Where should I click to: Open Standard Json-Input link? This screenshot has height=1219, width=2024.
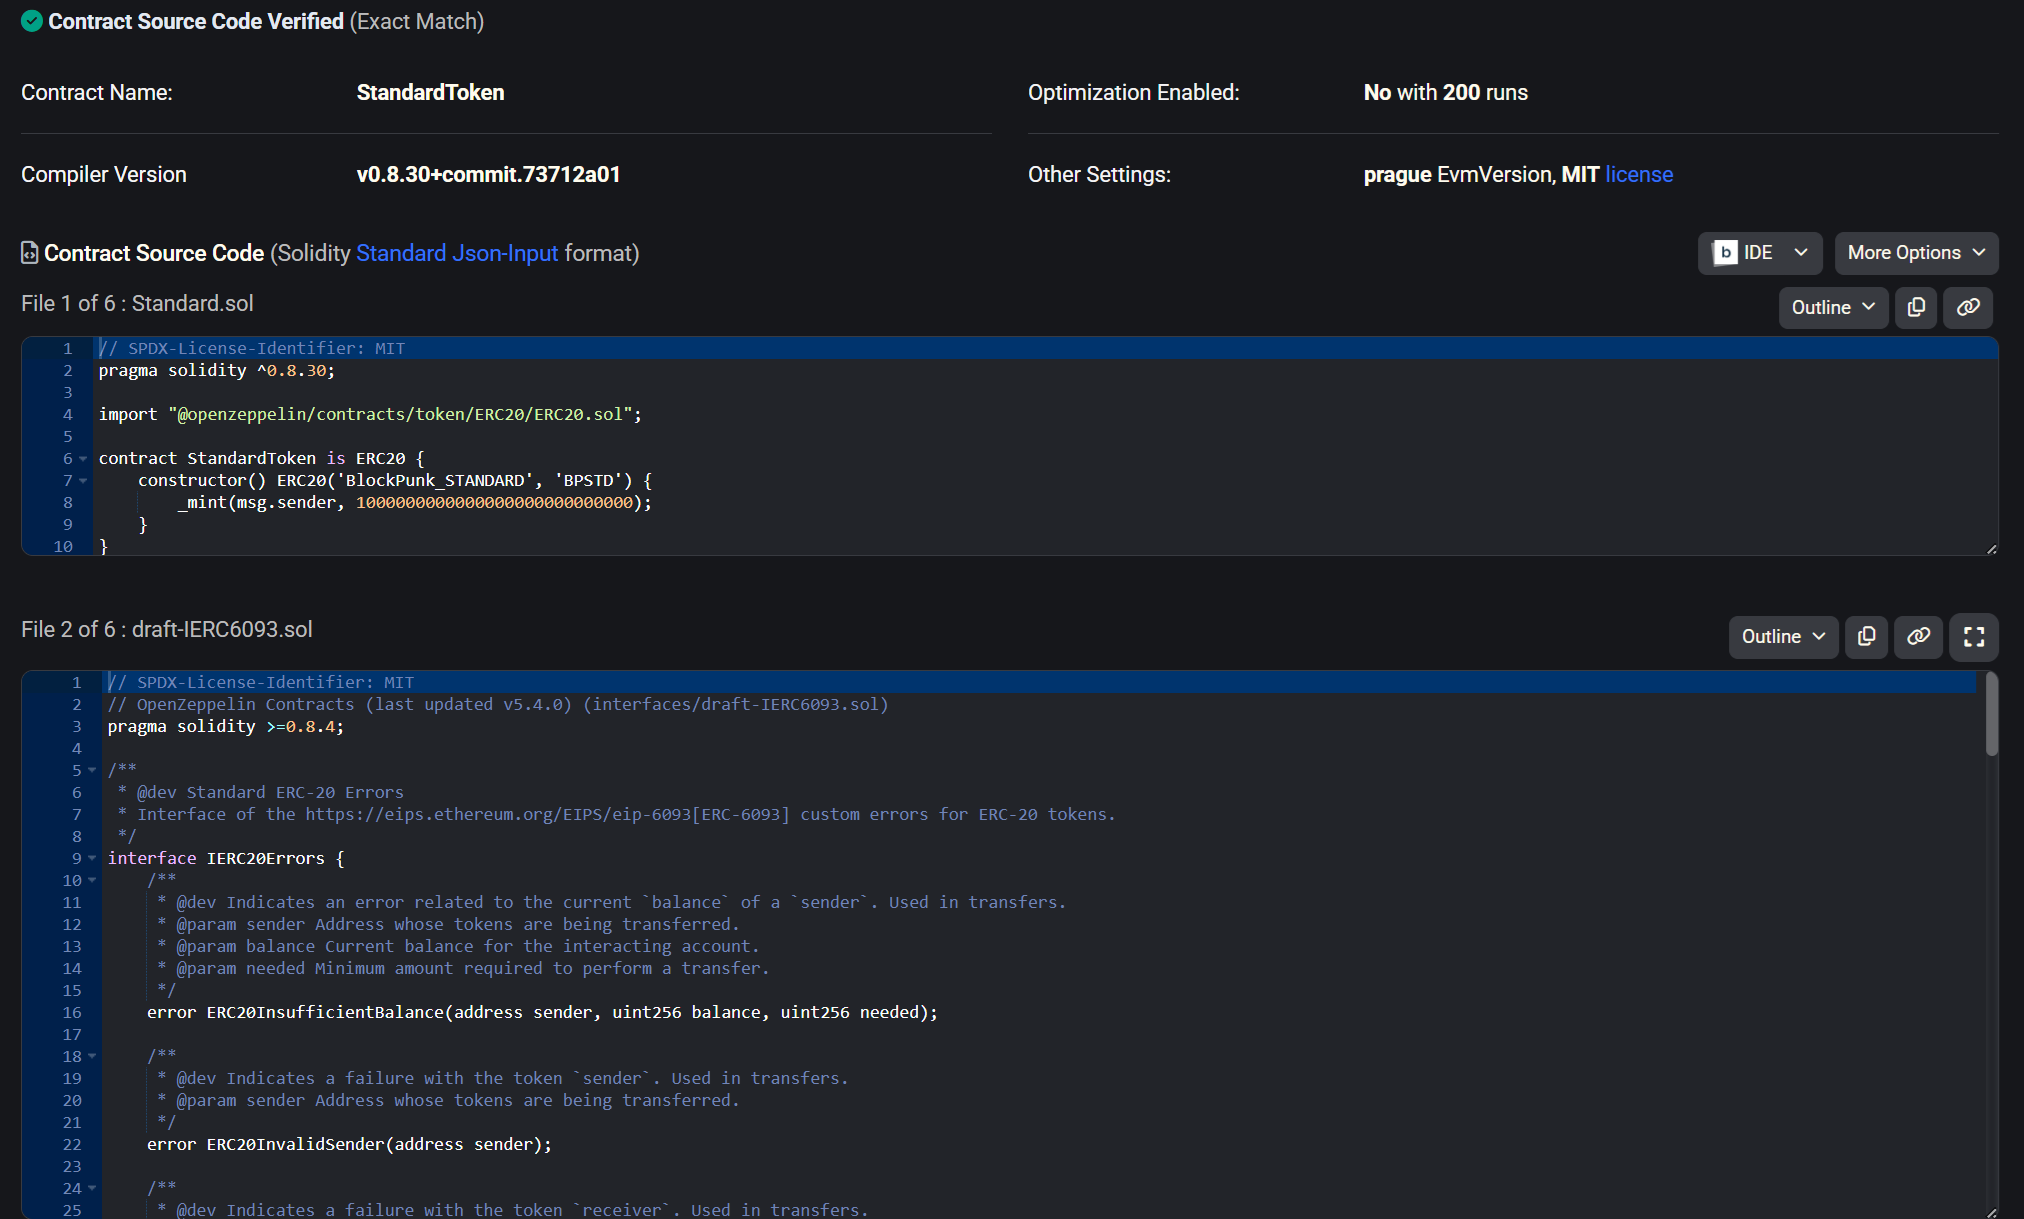(456, 253)
